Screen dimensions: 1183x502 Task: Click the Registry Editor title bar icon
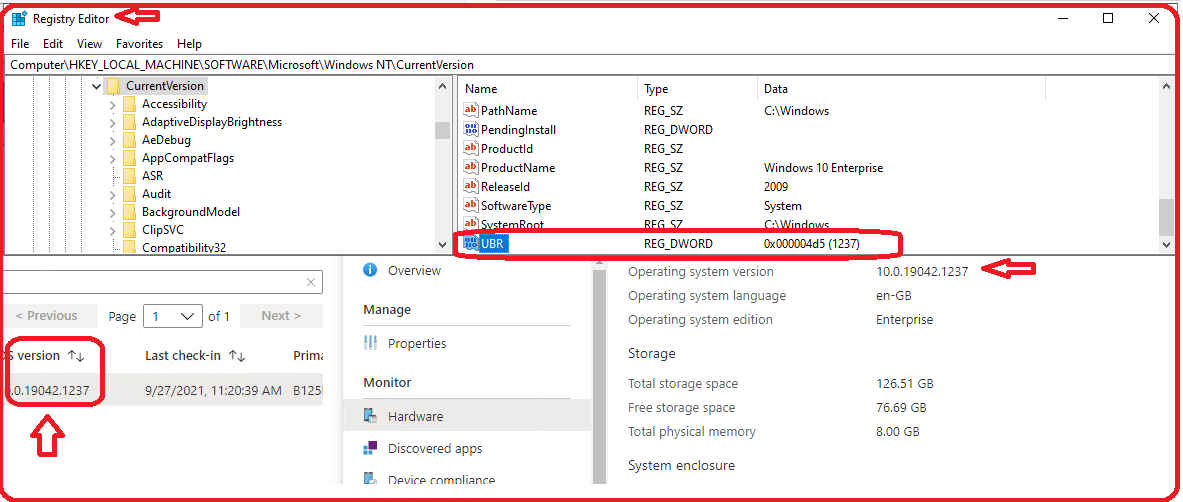[x=20, y=18]
